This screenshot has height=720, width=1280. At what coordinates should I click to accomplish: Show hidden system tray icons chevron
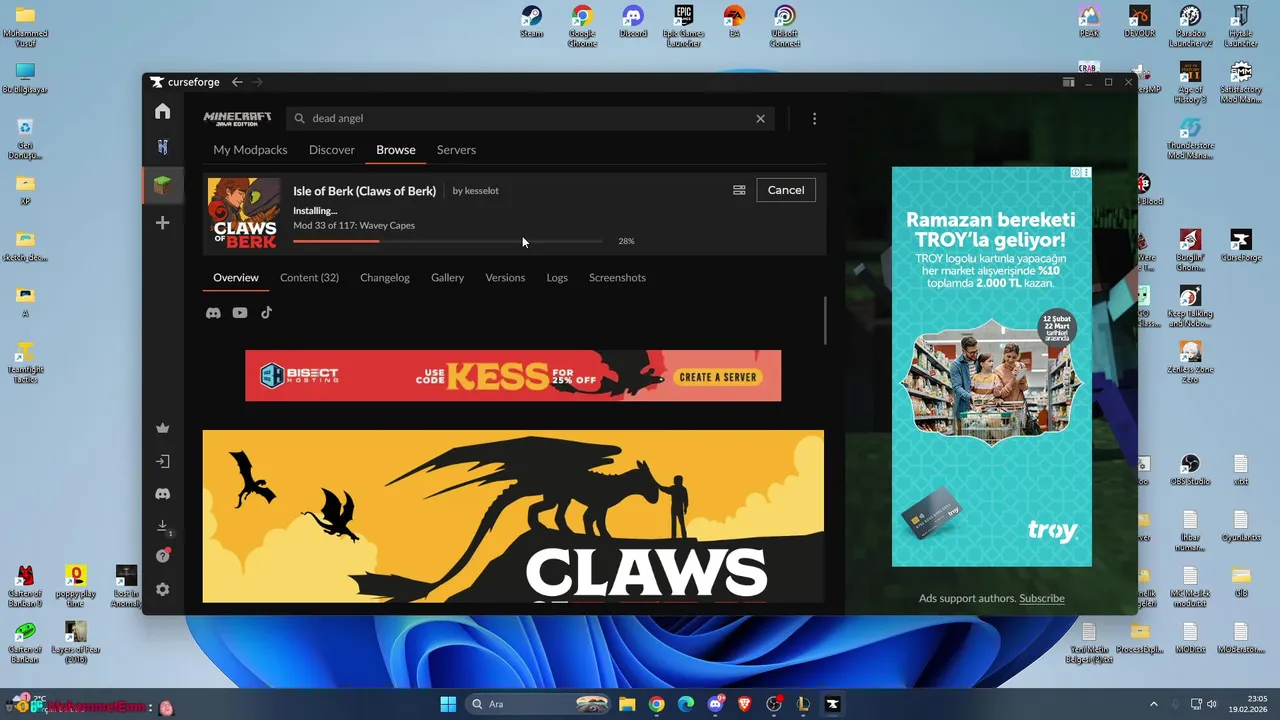[x=1153, y=704]
